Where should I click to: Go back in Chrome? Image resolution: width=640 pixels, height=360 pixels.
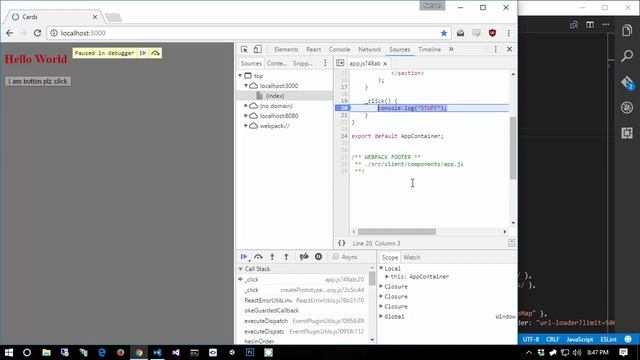pos(9,33)
